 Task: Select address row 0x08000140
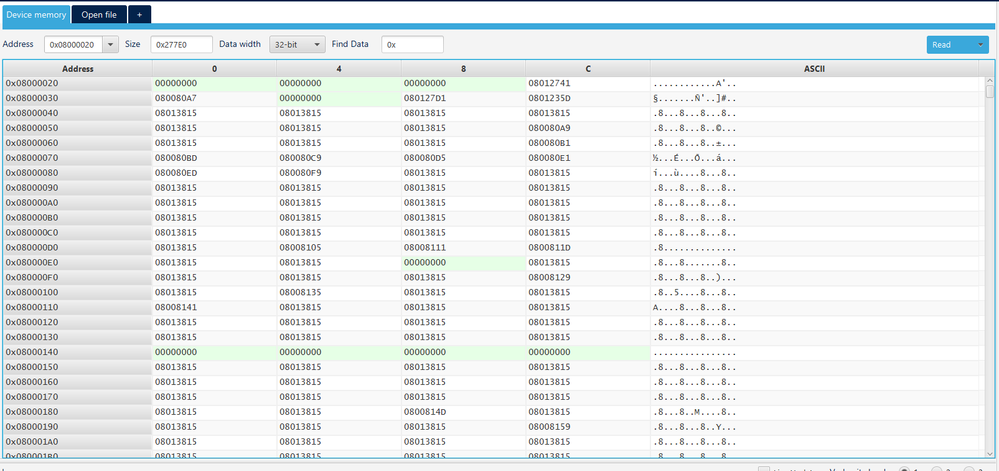78,352
